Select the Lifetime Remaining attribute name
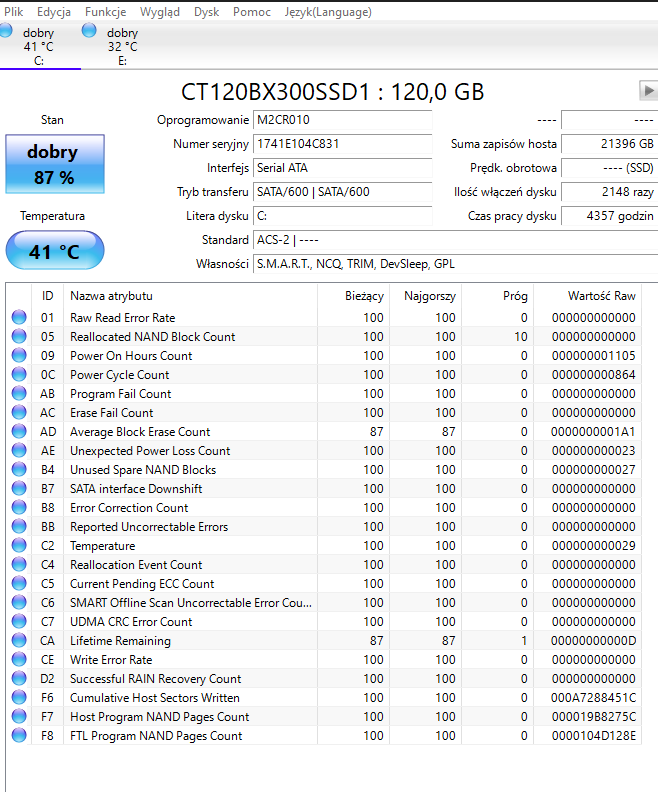658x792 pixels. (x=120, y=640)
